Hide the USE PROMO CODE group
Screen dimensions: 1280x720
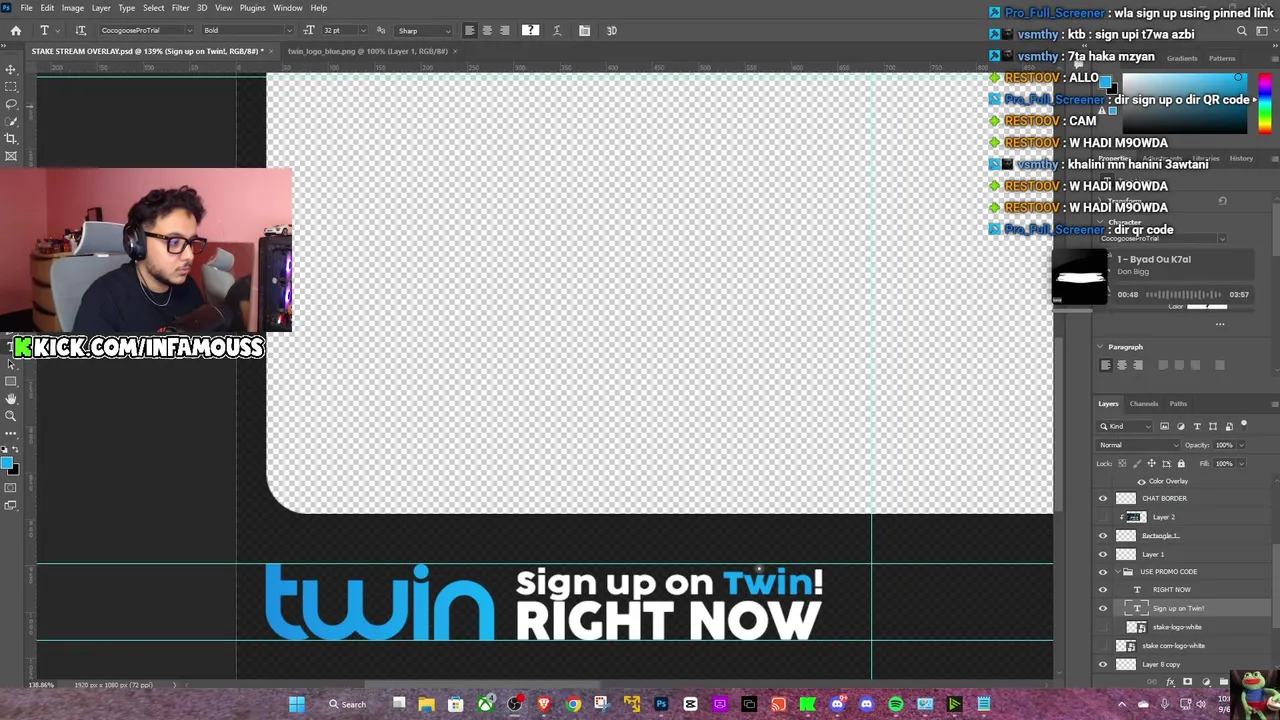[1103, 572]
